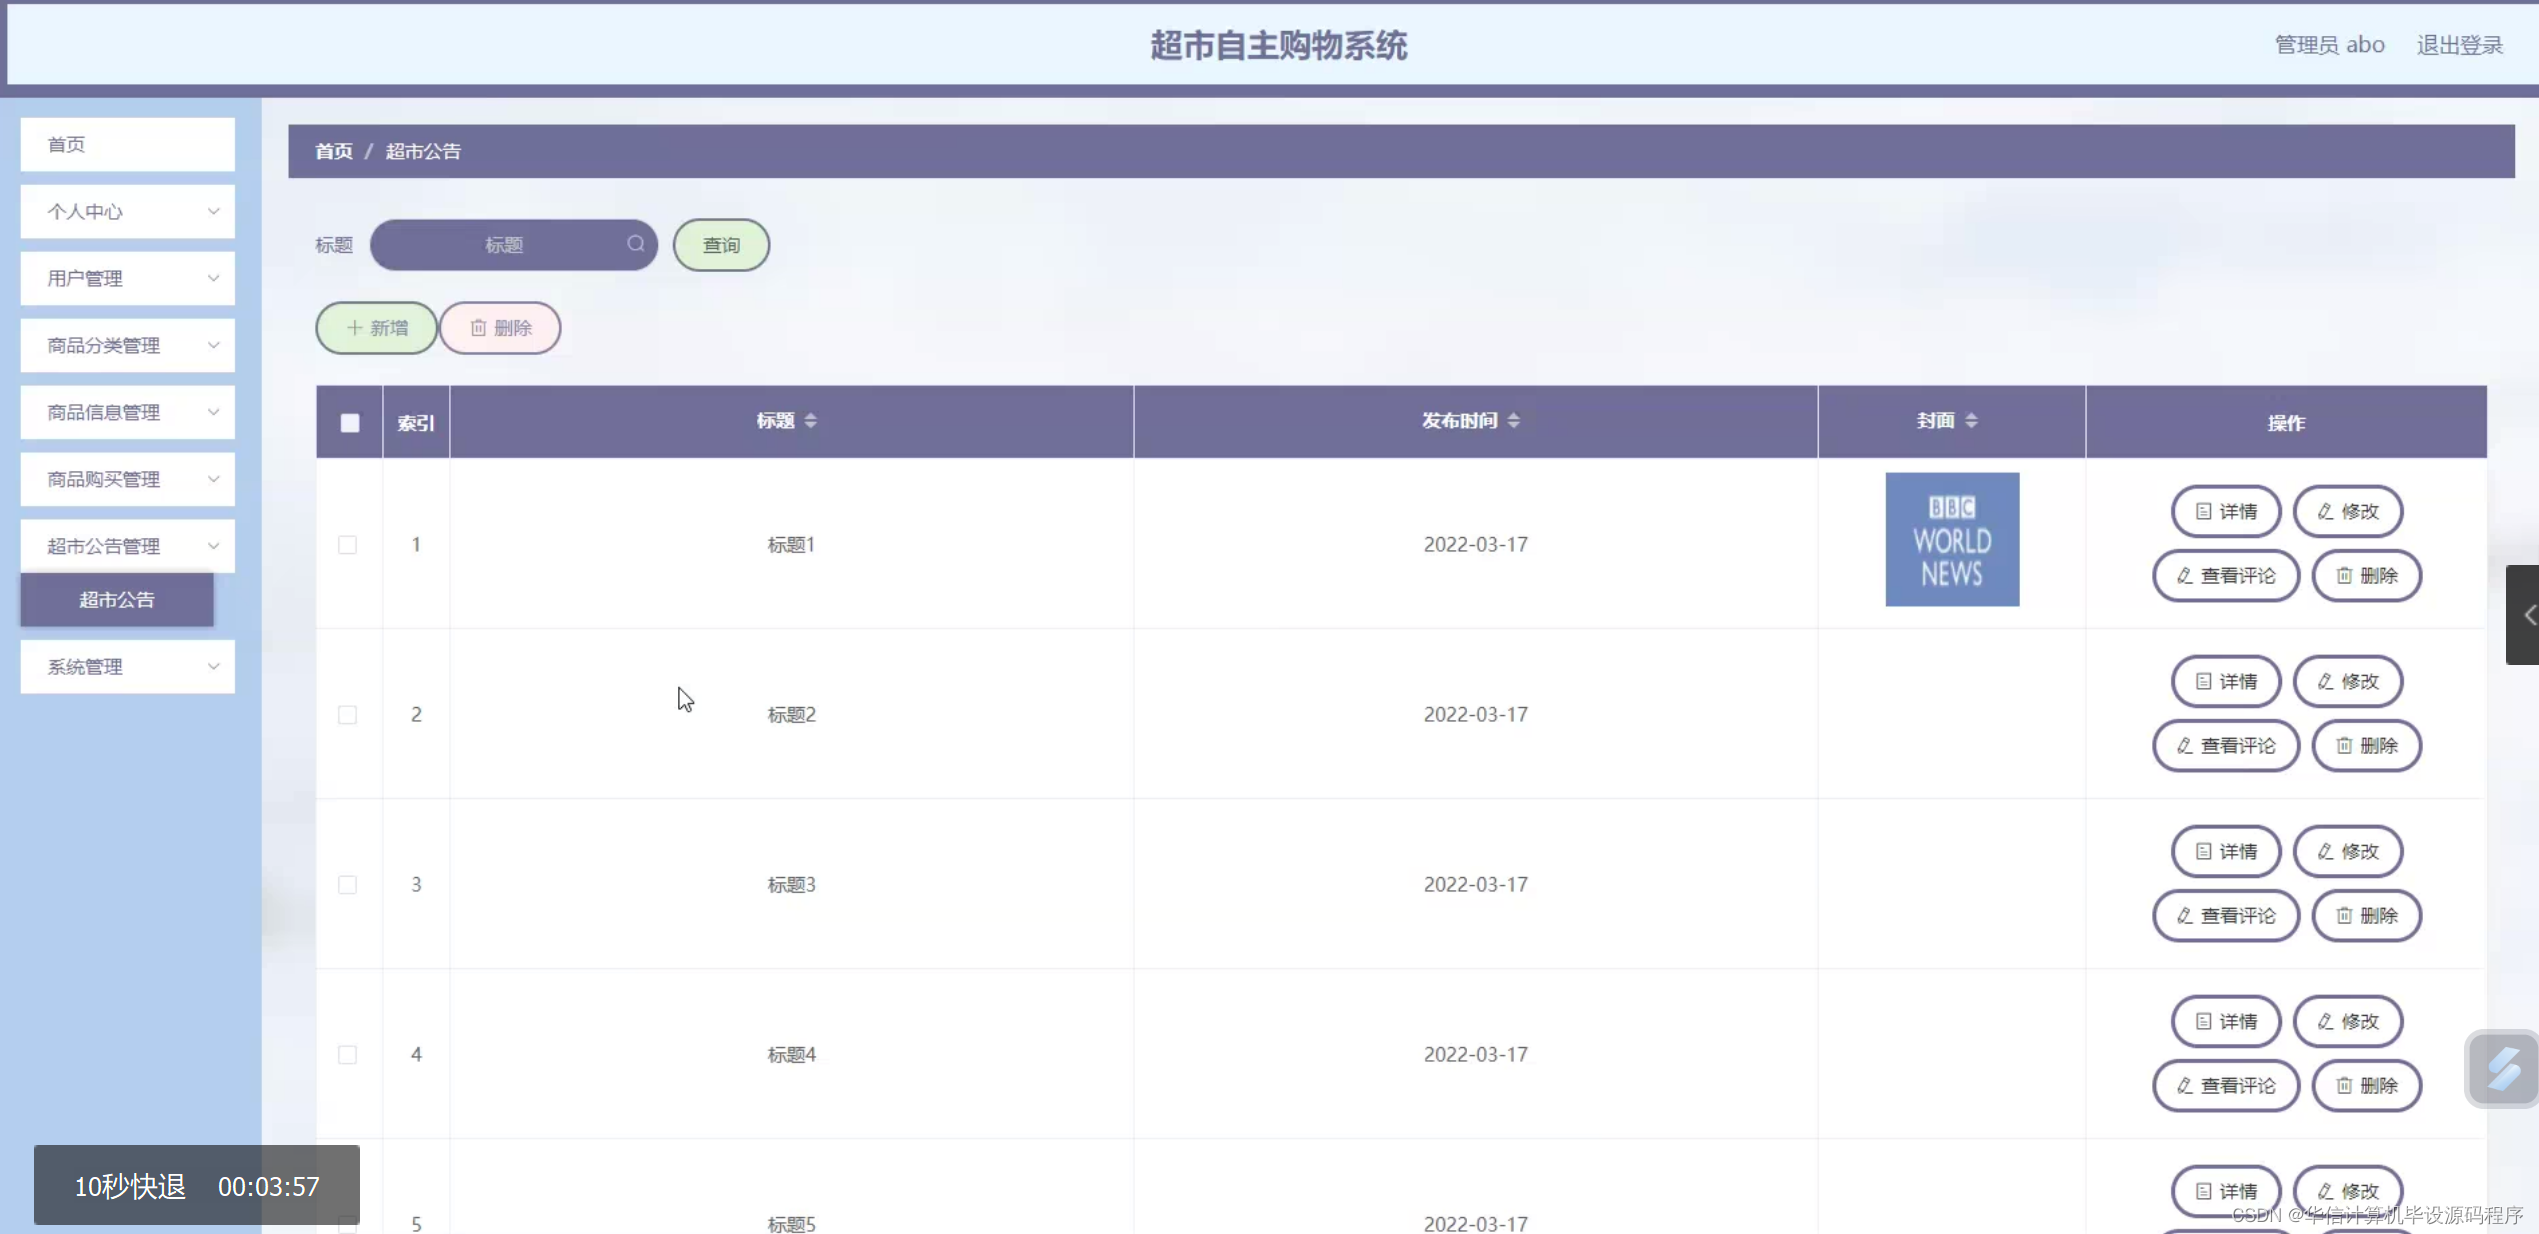Click the pencil icon on row 2 修改 button
Screen dimensions: 2539x1234
(2325, 681)
